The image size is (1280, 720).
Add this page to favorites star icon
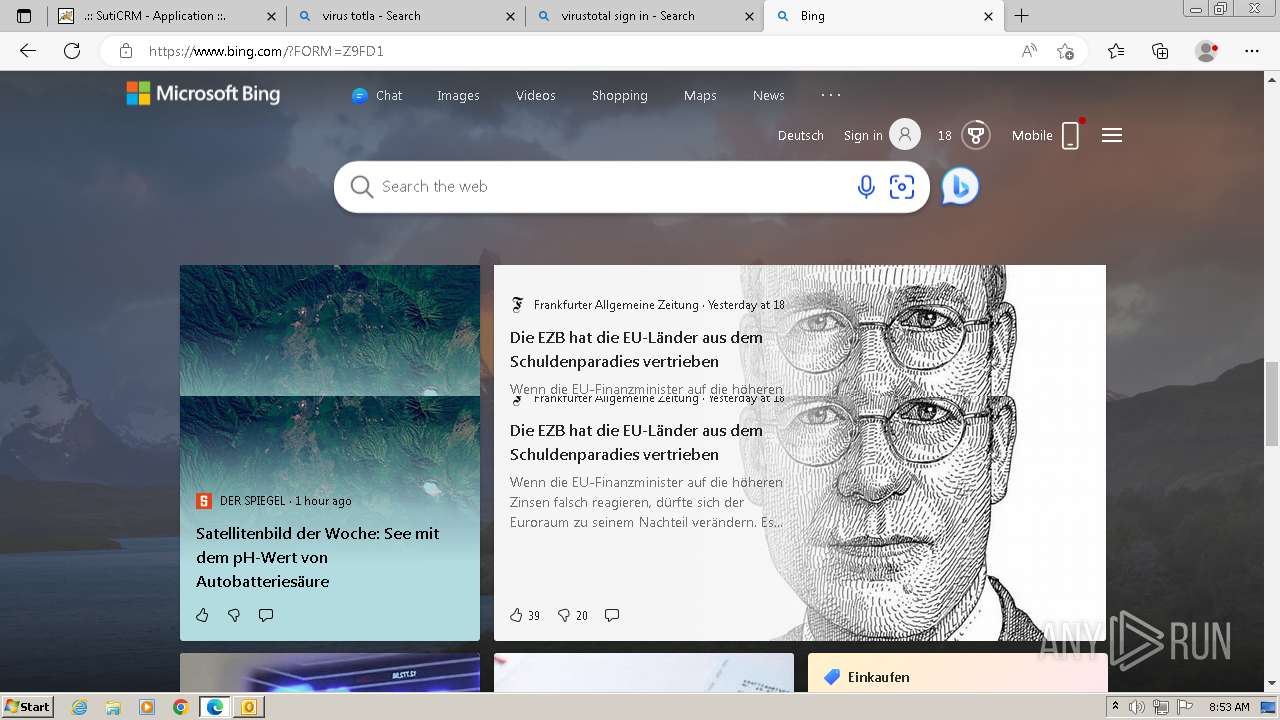tap(1065, 51)
